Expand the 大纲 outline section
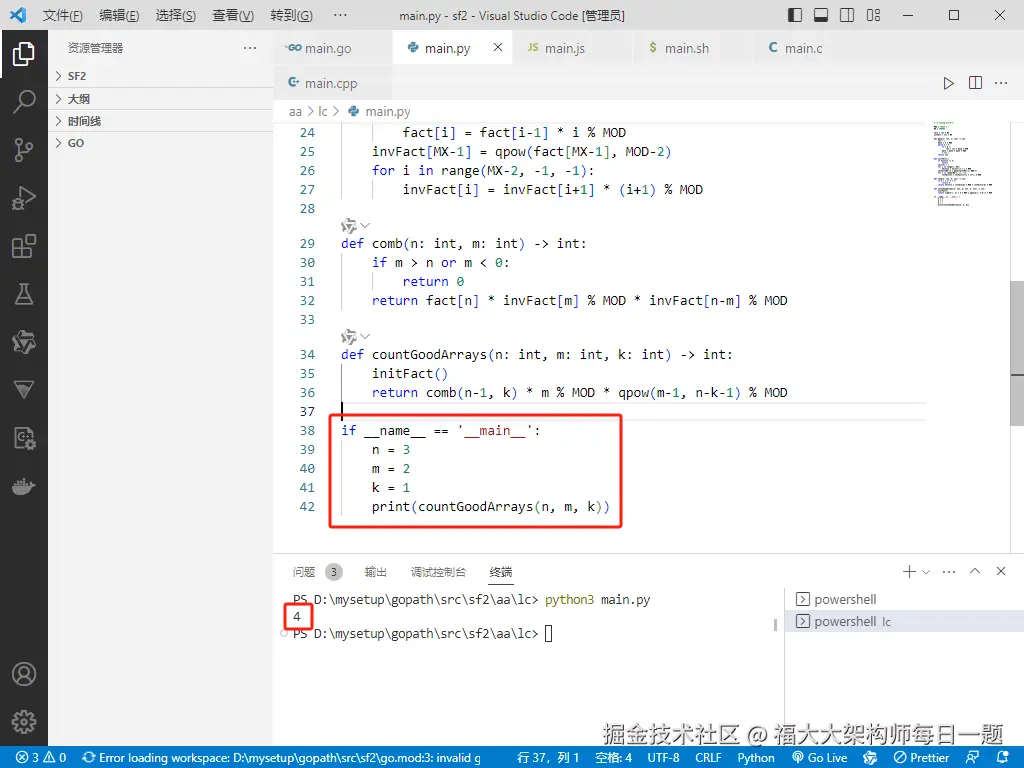The height and width of the screenshot is (768, 1024). tap(161, 99)
